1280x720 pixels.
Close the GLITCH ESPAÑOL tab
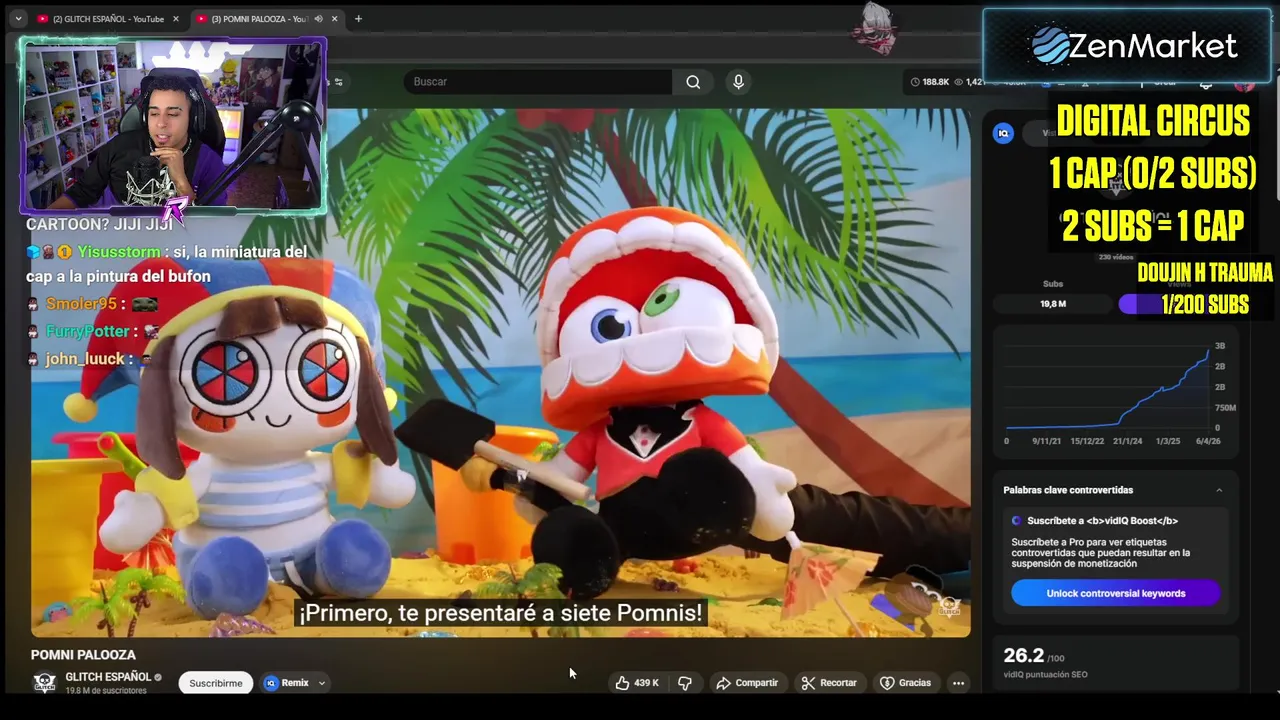click(176, 18)
